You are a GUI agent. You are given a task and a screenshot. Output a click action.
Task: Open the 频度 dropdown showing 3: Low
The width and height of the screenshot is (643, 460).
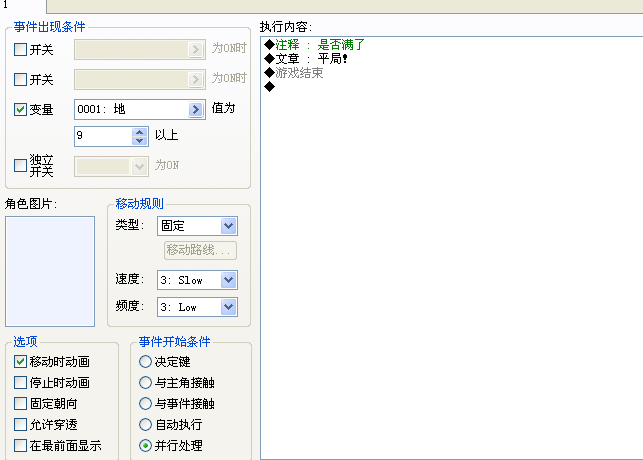[x=197, y=307]
